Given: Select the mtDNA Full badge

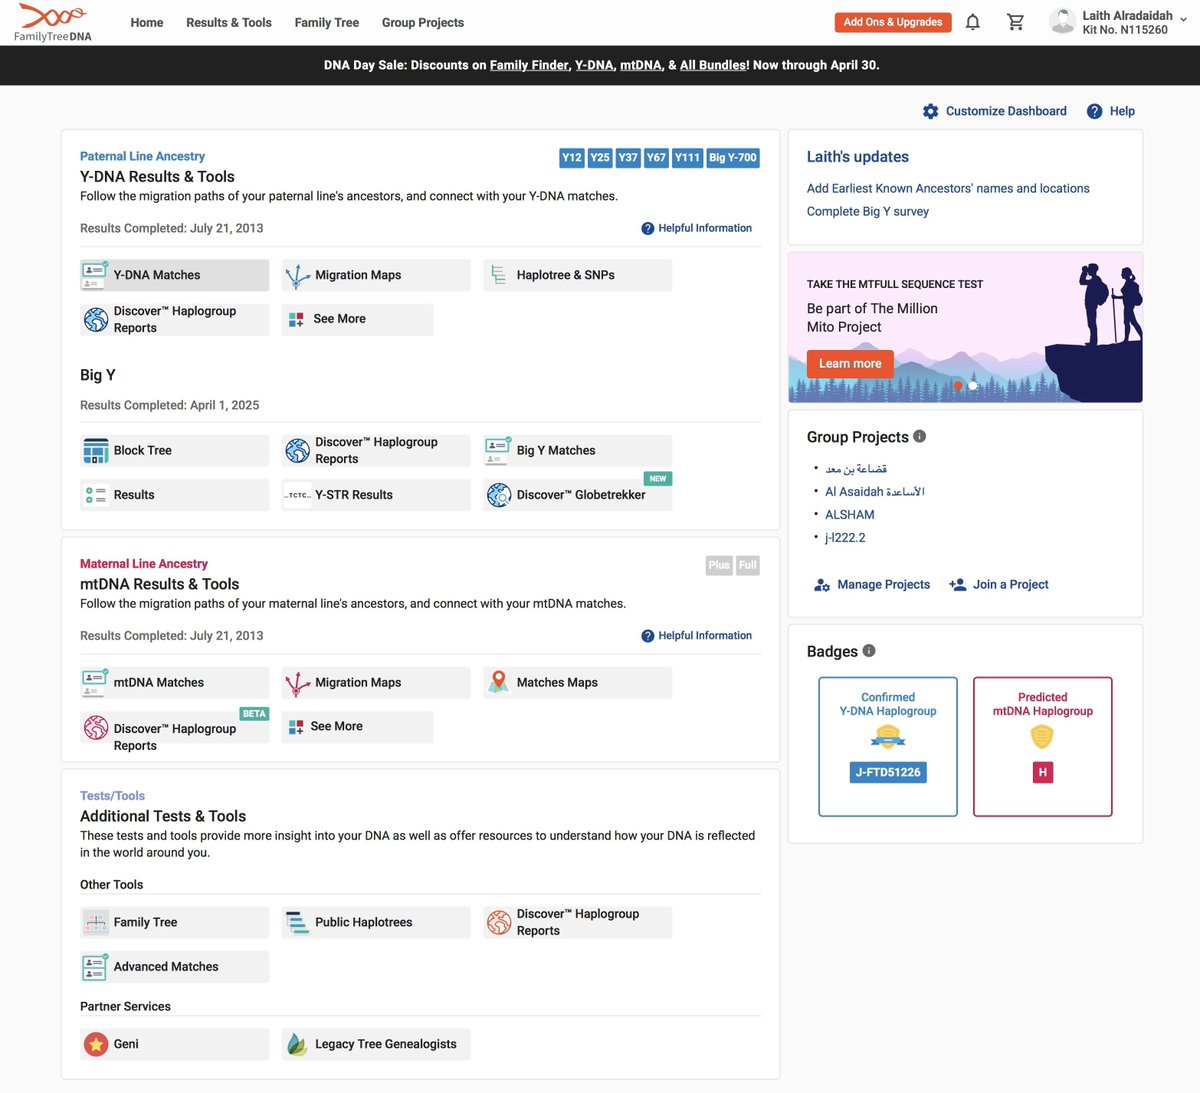Looking at the screenshot, I should point(748,565).
